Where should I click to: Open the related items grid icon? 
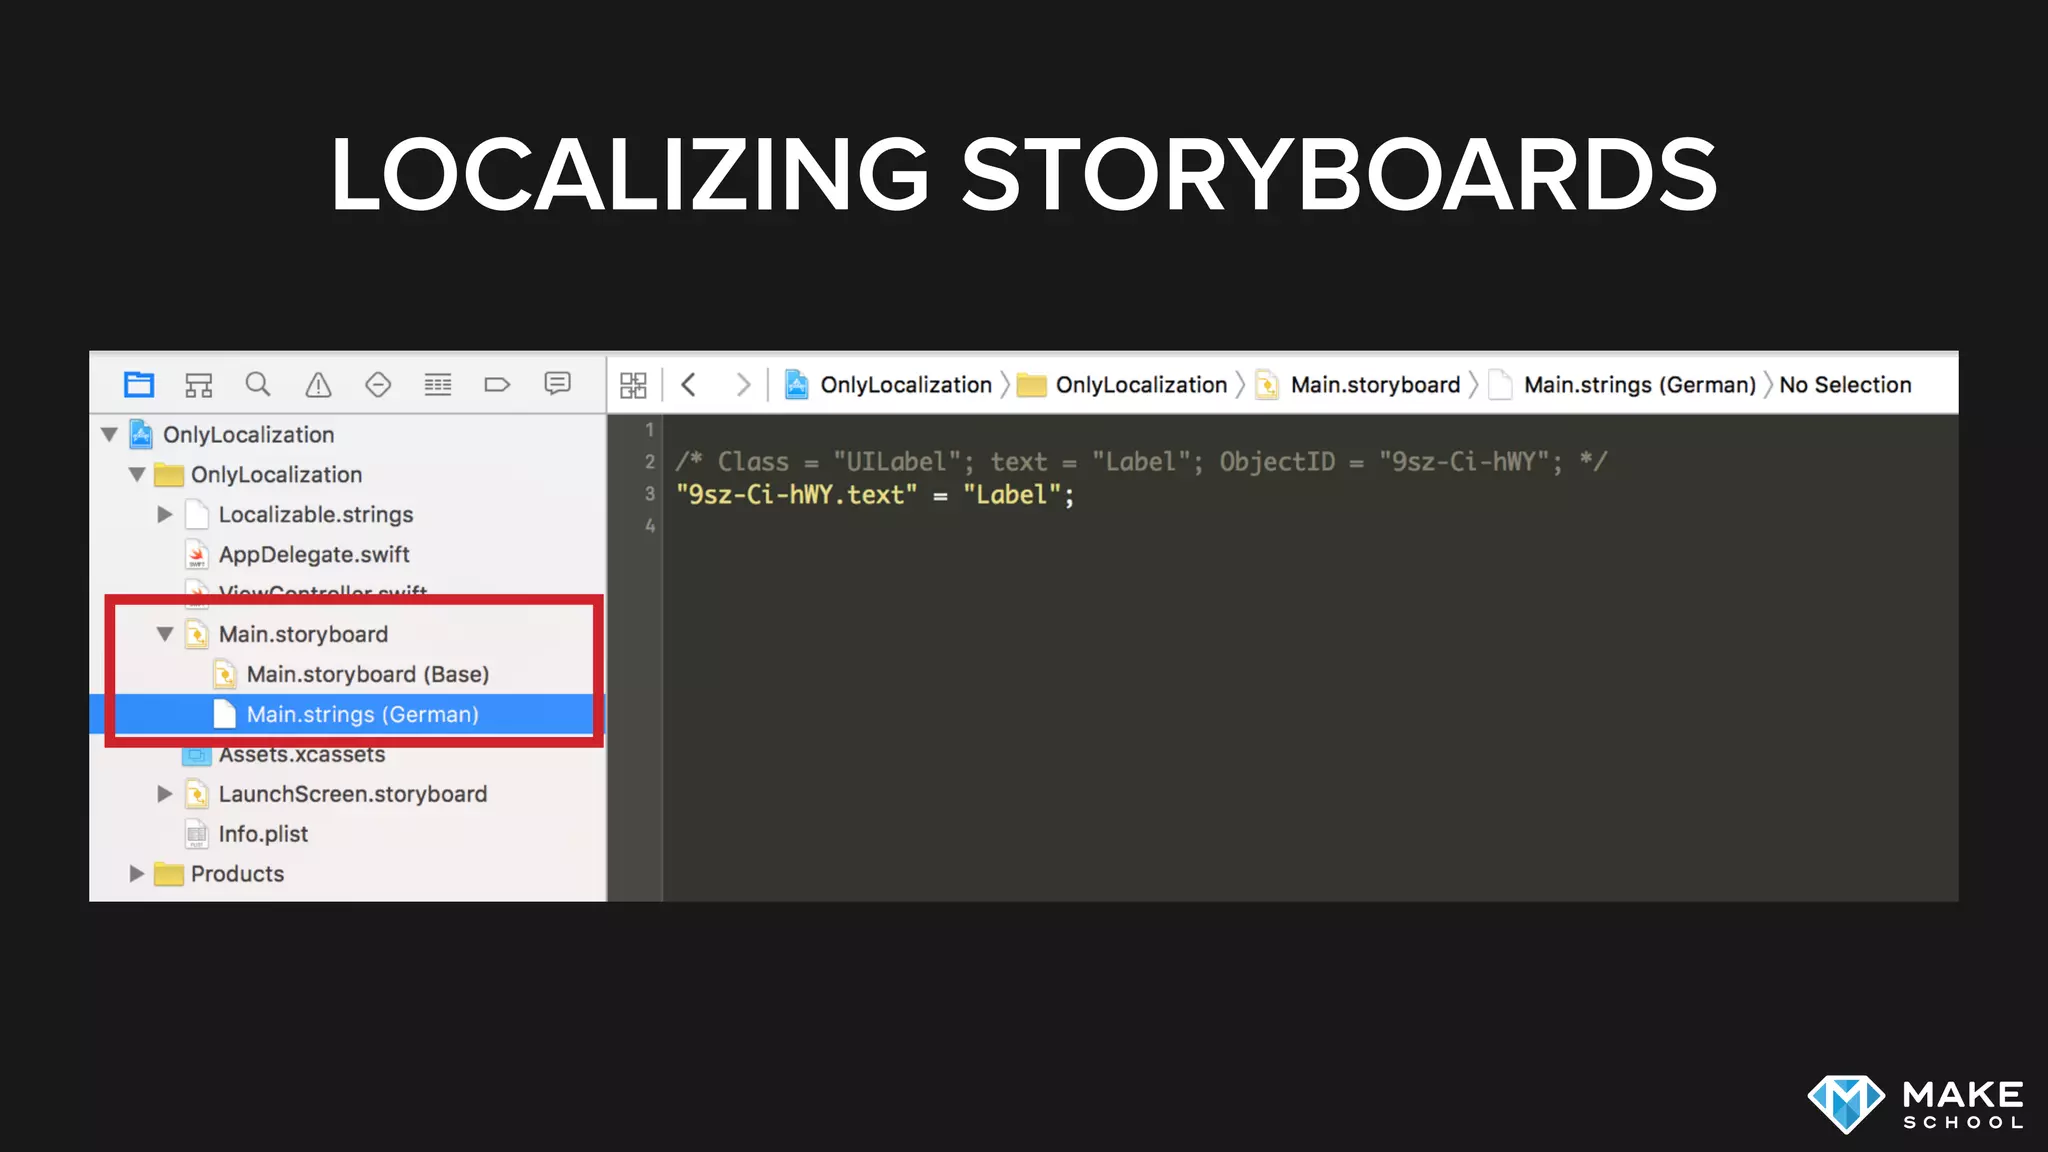click(633, 385)
